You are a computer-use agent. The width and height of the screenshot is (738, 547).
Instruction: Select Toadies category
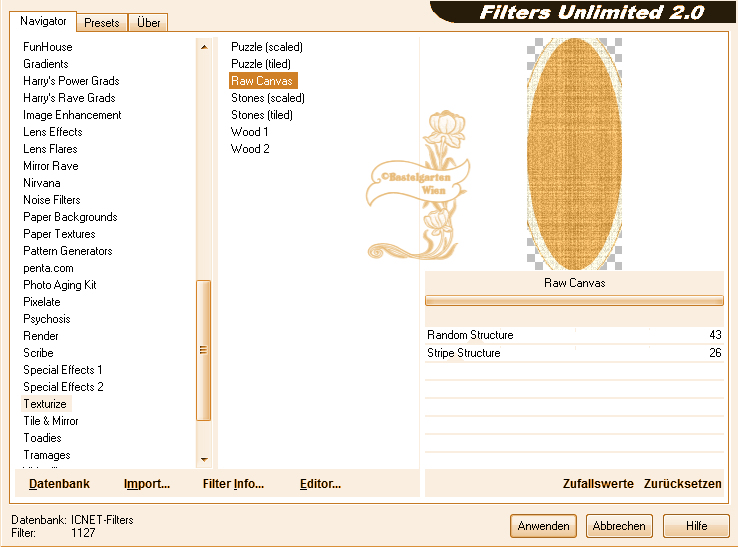coord(42,438)
